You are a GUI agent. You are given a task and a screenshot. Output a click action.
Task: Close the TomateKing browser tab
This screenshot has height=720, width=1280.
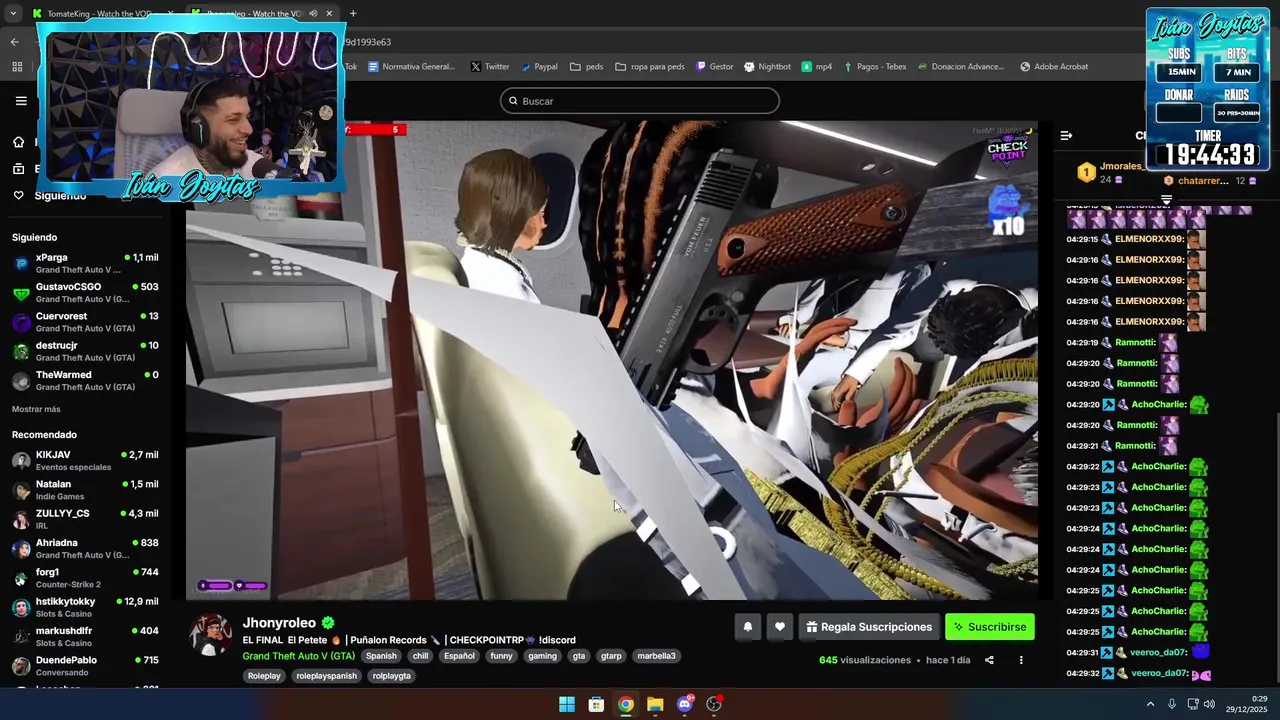pos(170,13)
